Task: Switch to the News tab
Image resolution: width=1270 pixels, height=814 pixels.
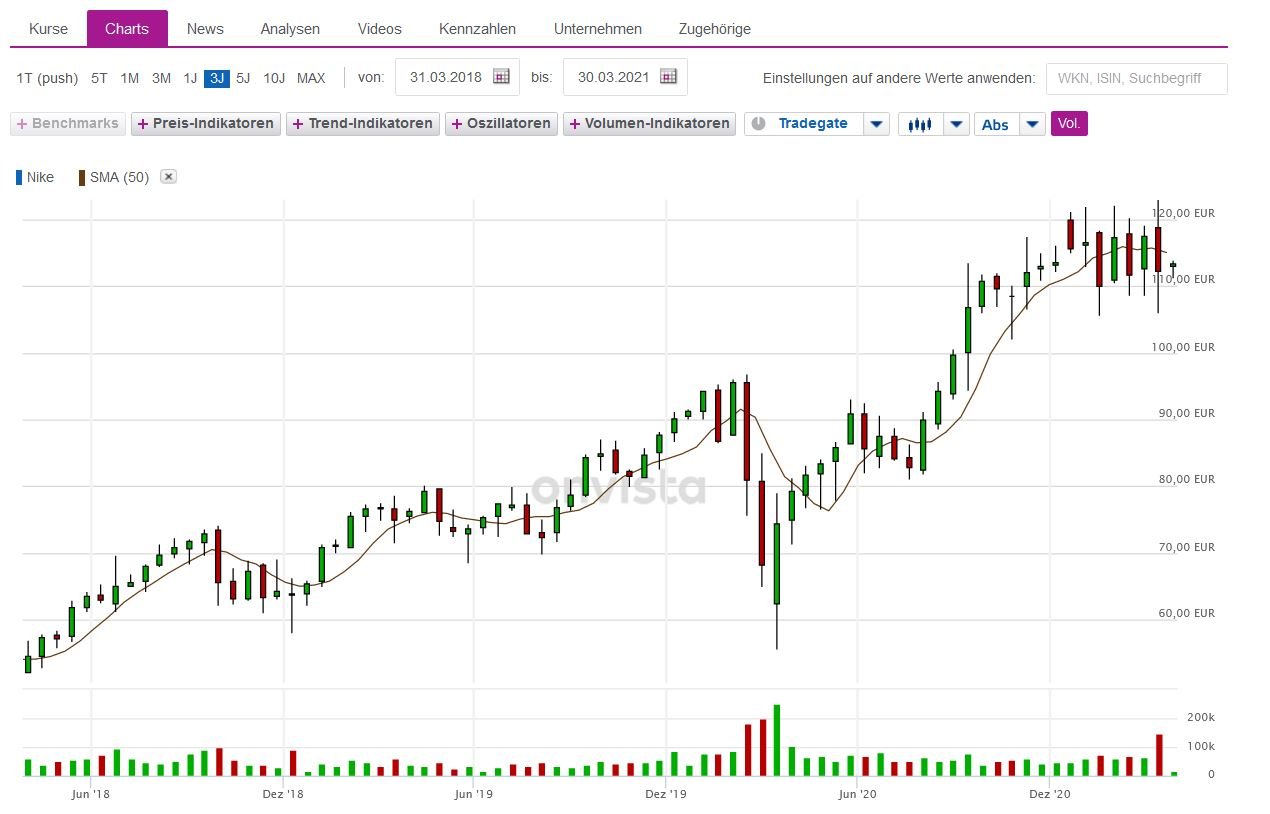Action: pos(205,29)
